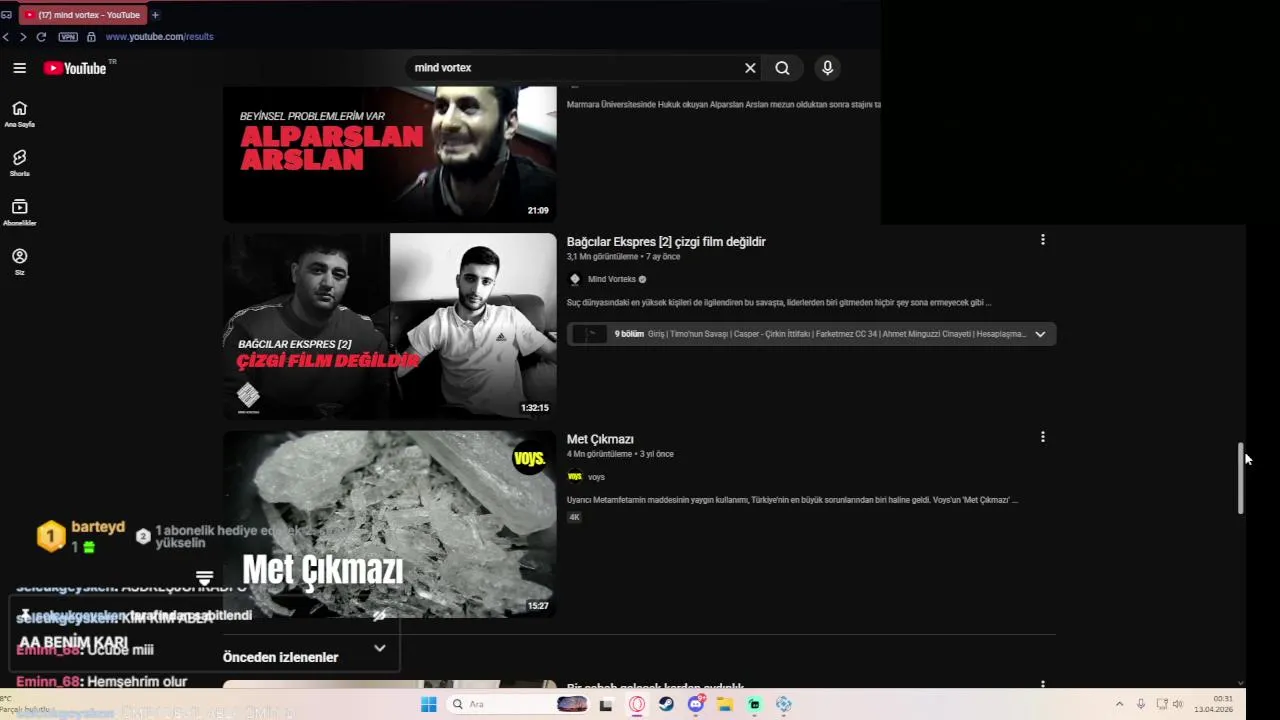Go forward in browser
Image resolution: width=1280 pixels, height=720 pixels.
pos(23,37)
